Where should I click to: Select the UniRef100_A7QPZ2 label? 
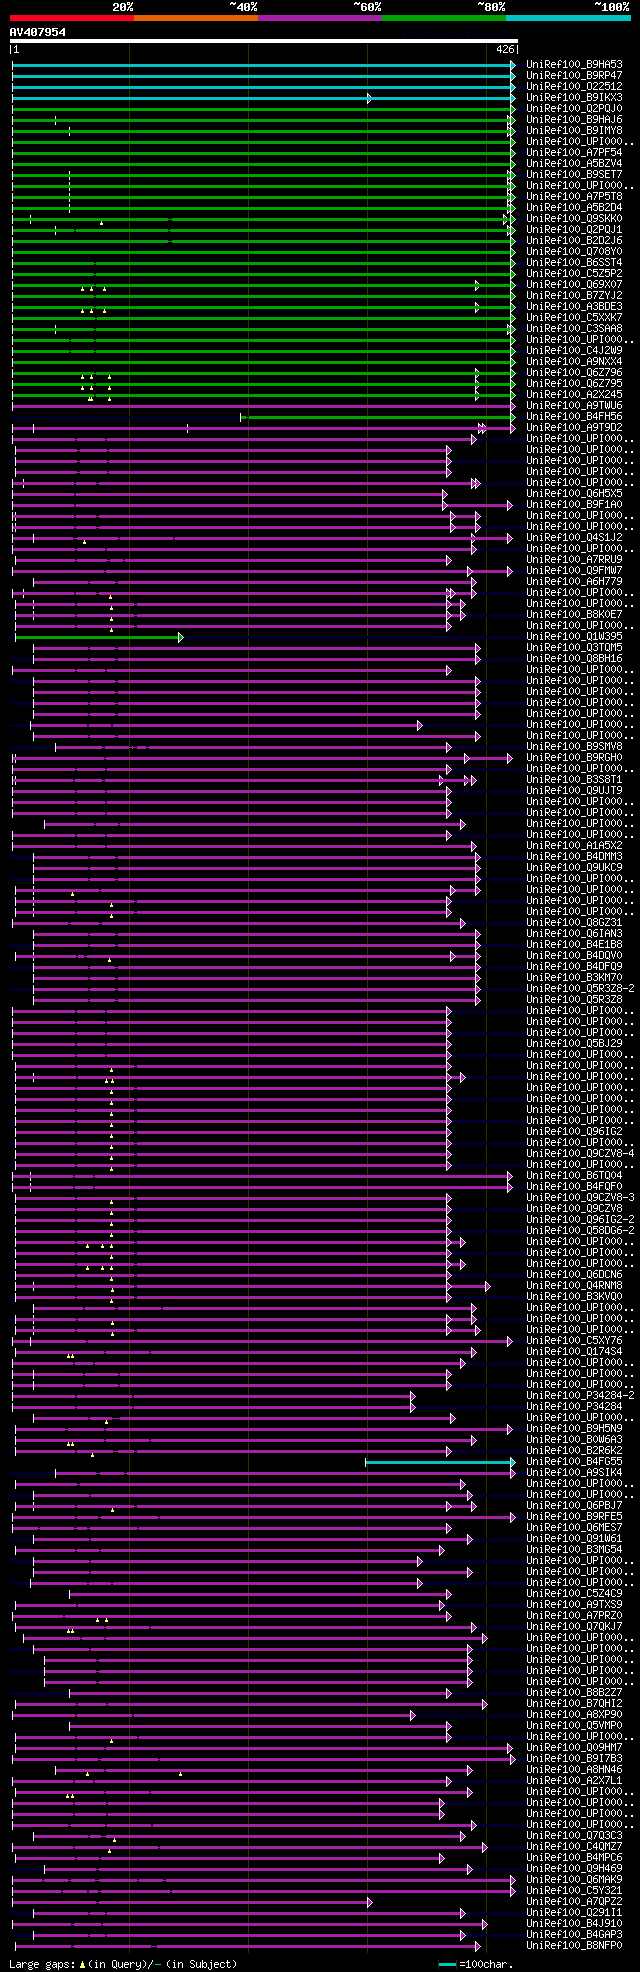click(574, 1902)
